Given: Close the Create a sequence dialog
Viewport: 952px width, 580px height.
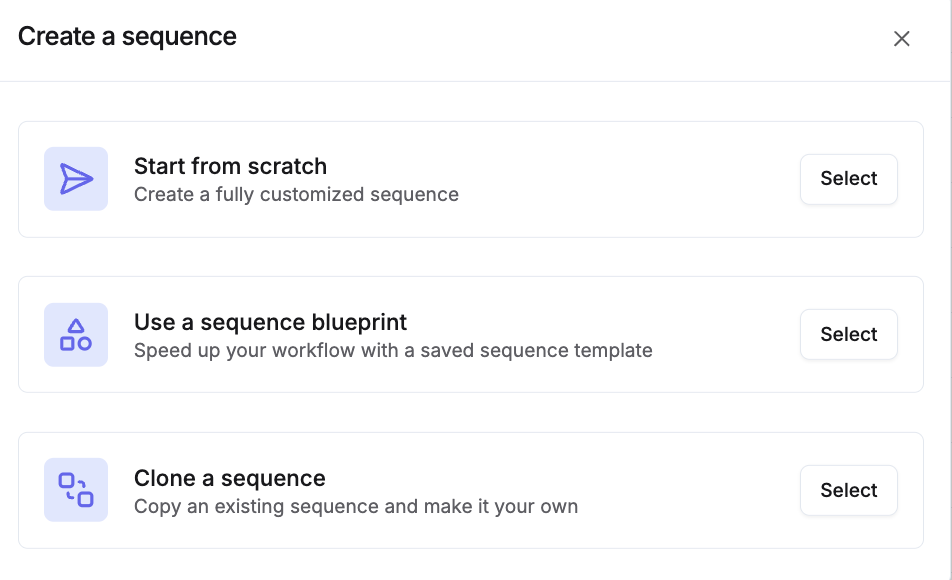Looking at the screenshot, I should (x=901, y=39).
